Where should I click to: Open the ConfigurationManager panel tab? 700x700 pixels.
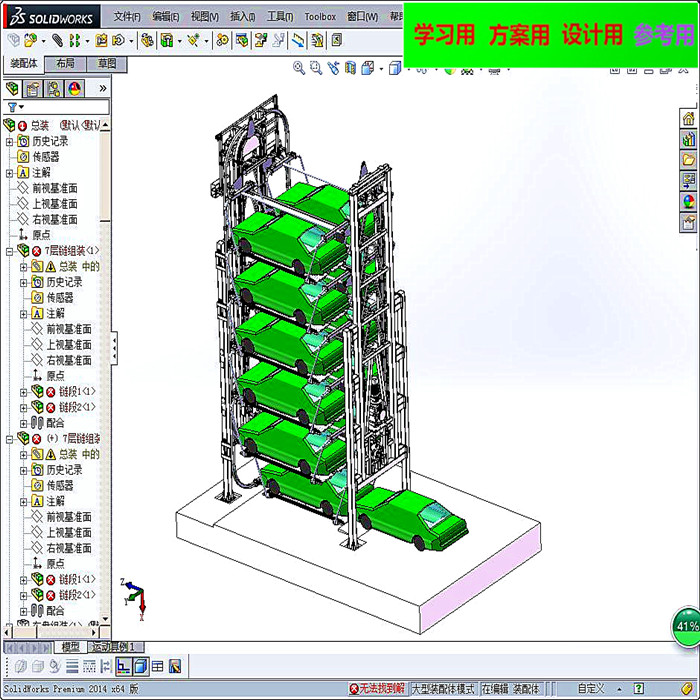click(x=54, y=89)
